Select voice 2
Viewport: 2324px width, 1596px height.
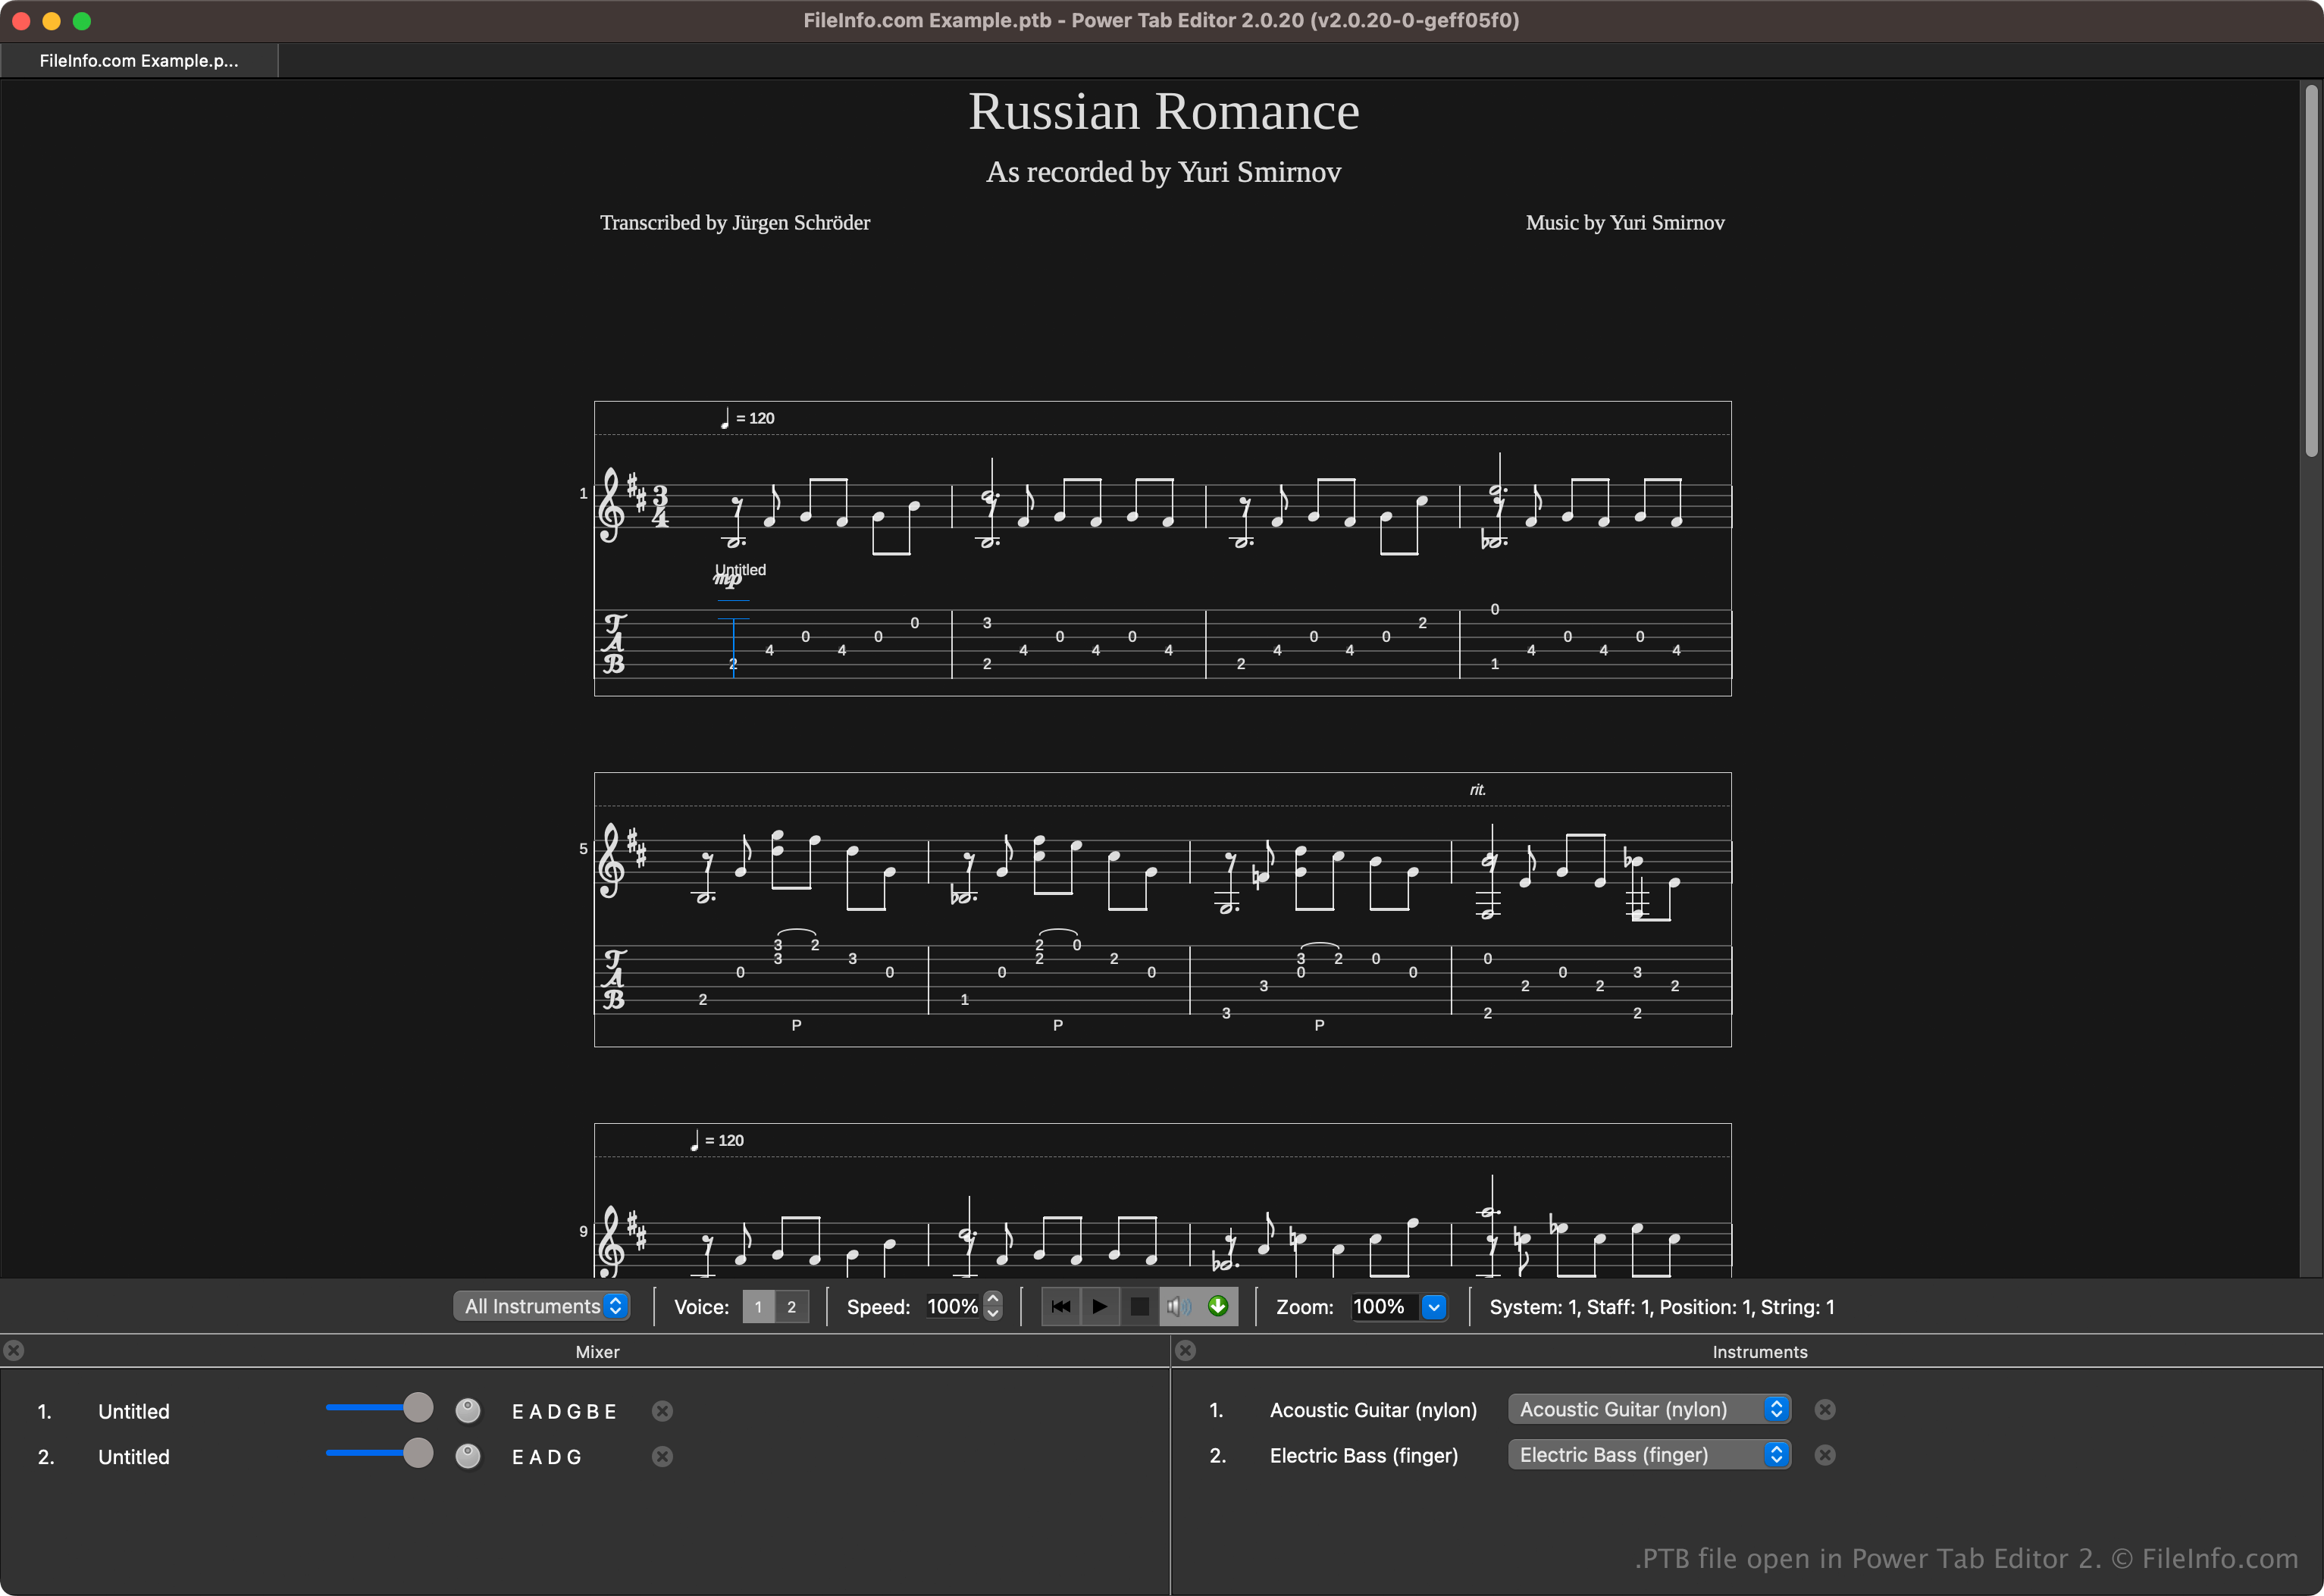792,1307
